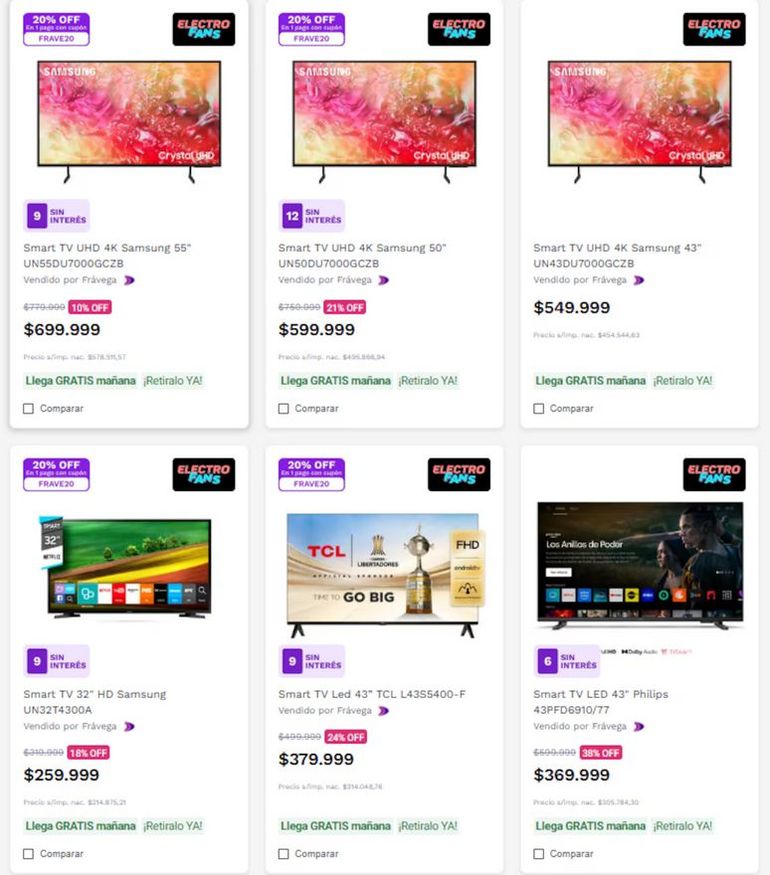Click the 12 sin interés installment badge
The height and width of the screenshot is (875, 770).
coord(311,215)
